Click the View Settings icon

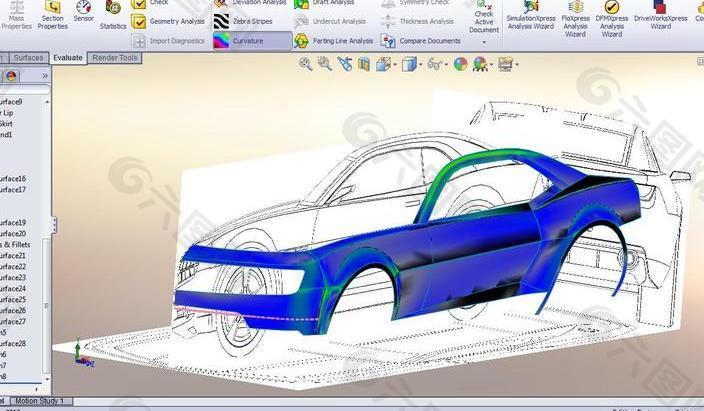coord(506,64)
